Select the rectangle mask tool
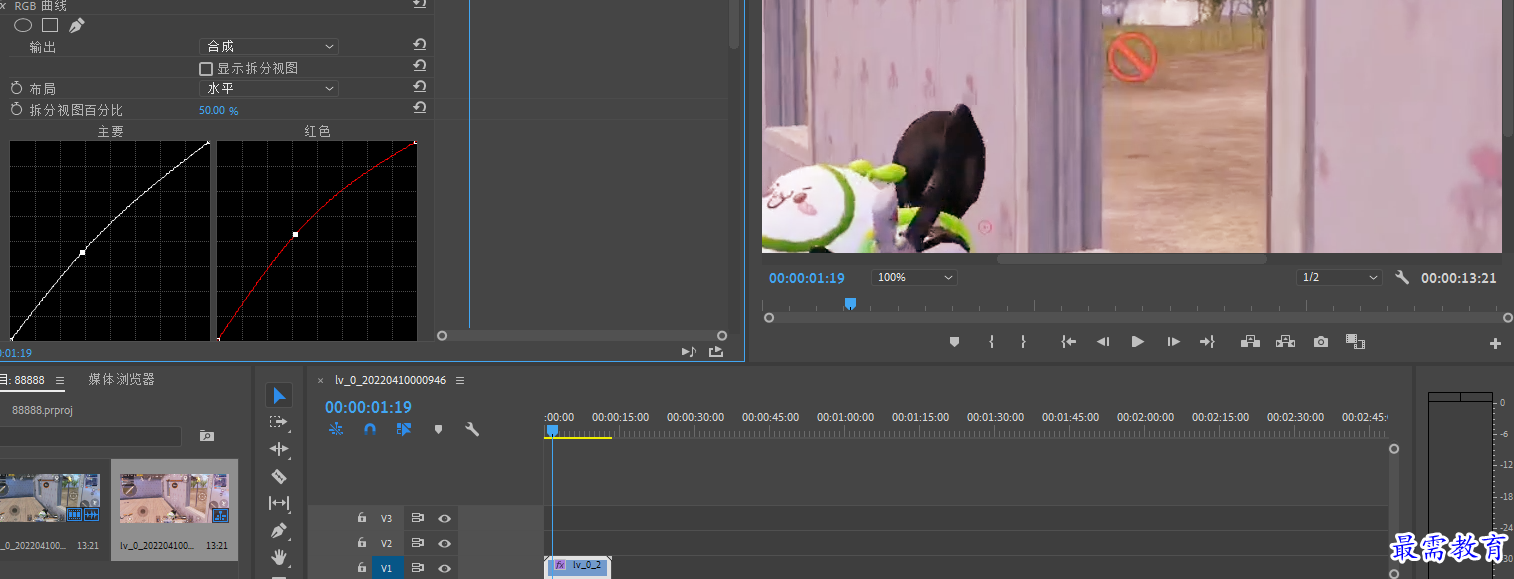This screenshot has height=579, width=1514. click(50, 25)
